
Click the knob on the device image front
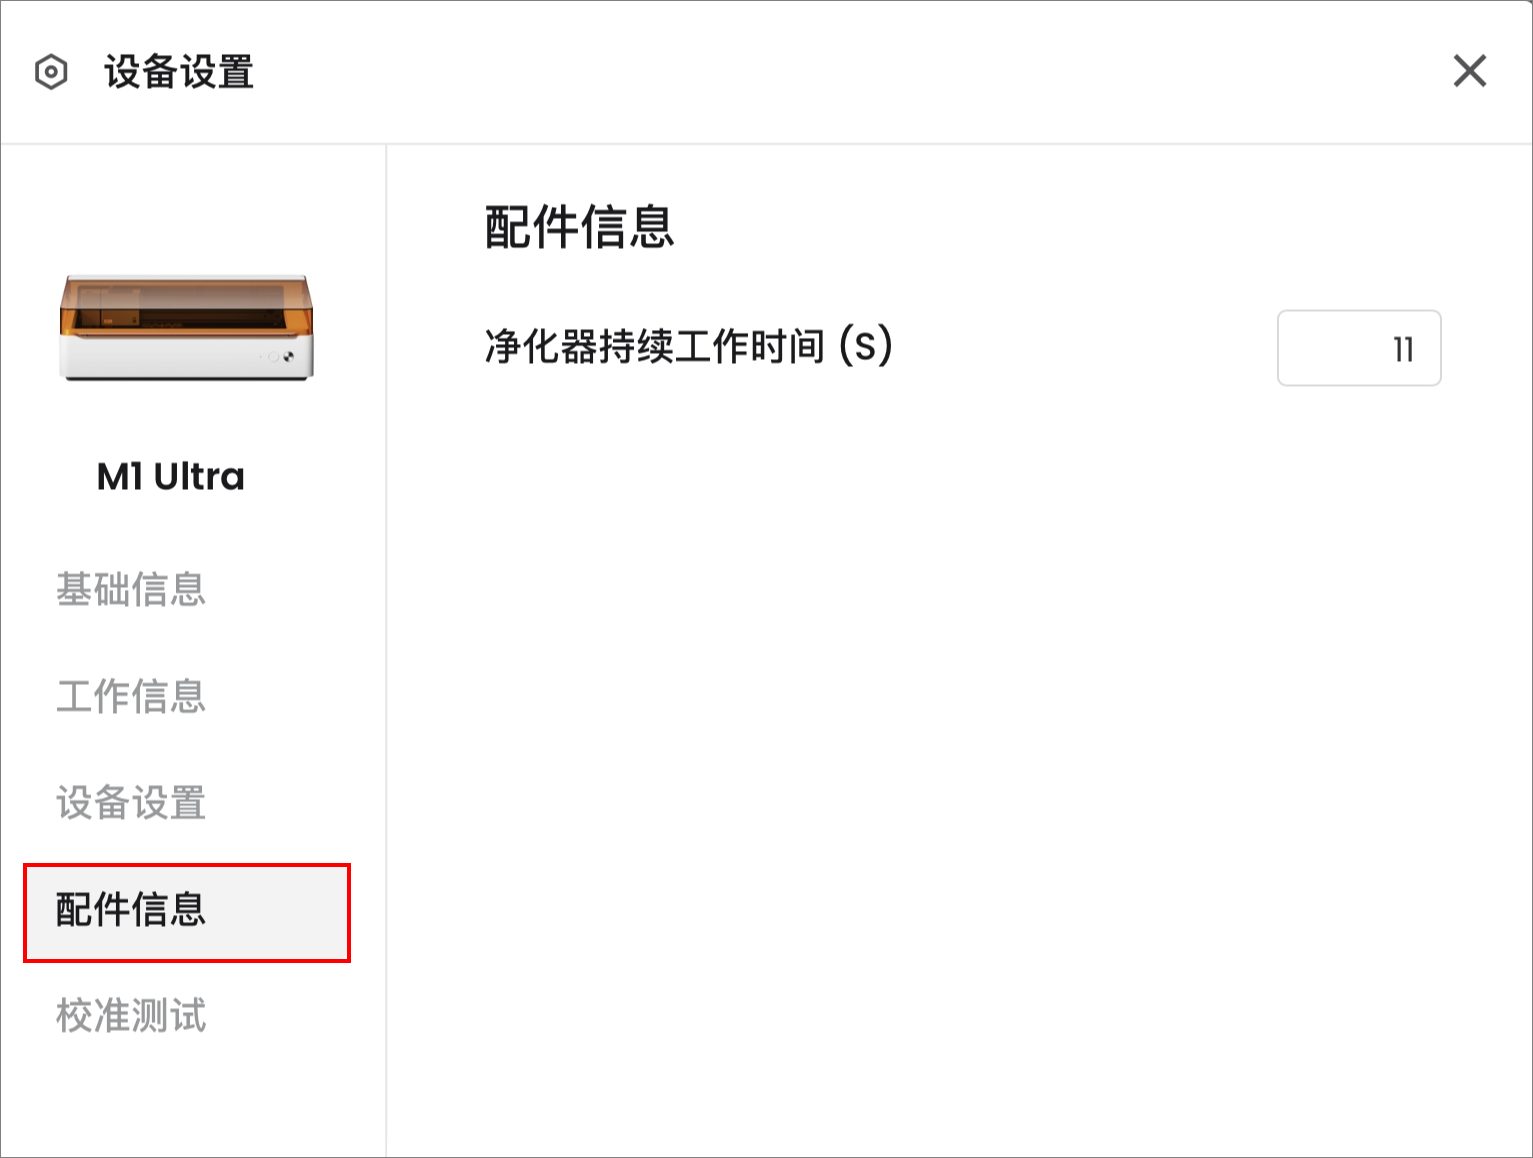(x=273, y=356)
